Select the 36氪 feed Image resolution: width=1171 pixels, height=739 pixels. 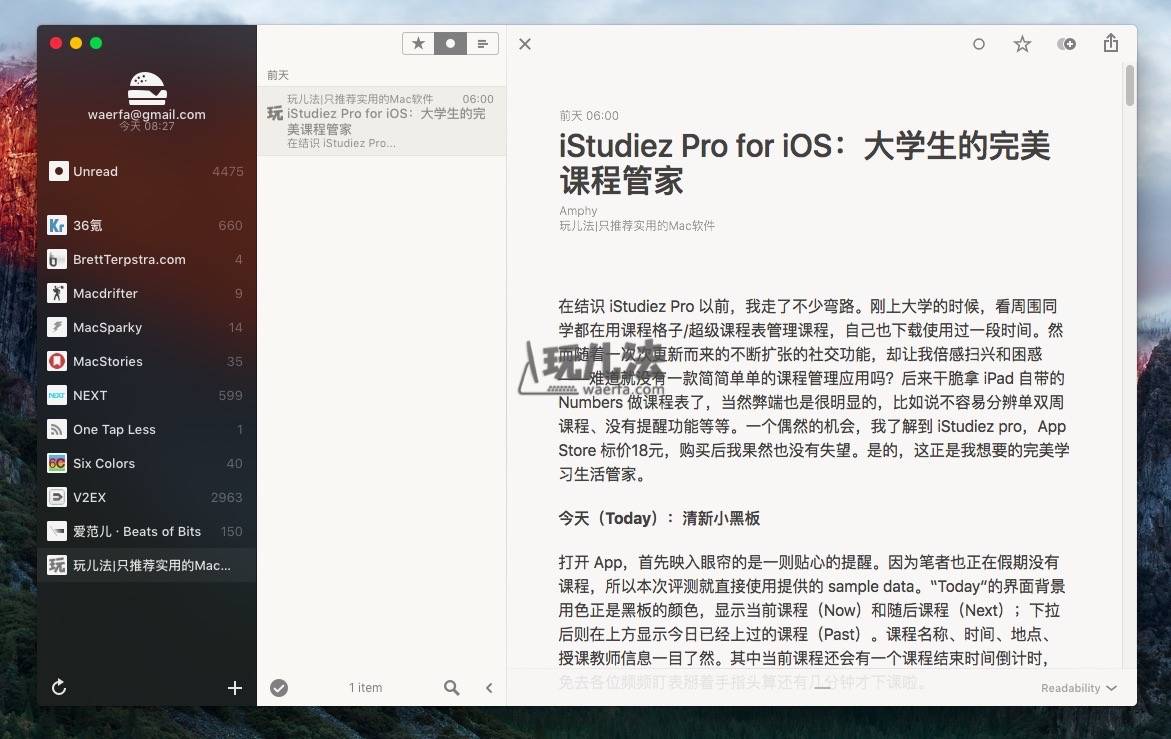(147, 225)
